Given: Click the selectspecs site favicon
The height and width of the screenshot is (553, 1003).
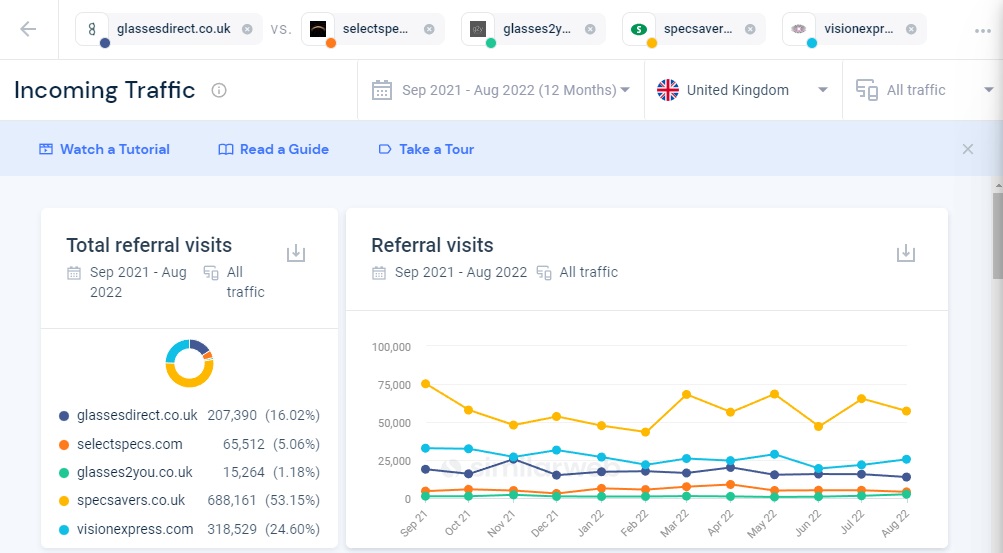Looking at the screenshot, I should (x=318, y=29).
